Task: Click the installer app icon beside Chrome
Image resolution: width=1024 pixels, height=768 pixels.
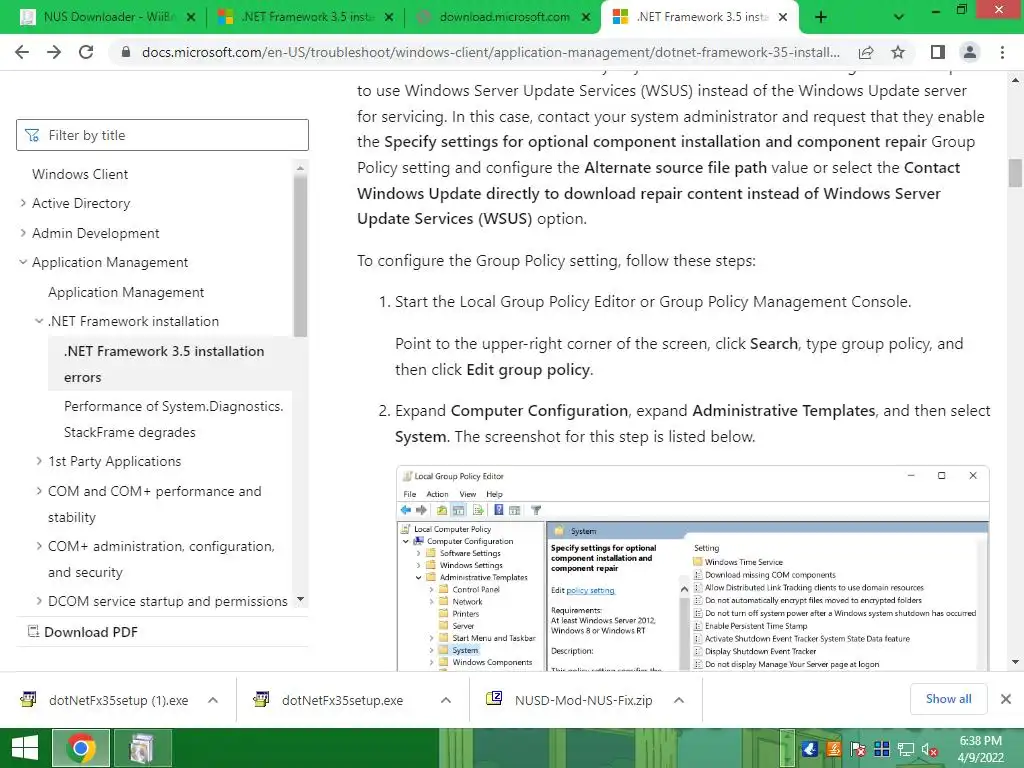Action: [x=142, y=748]
